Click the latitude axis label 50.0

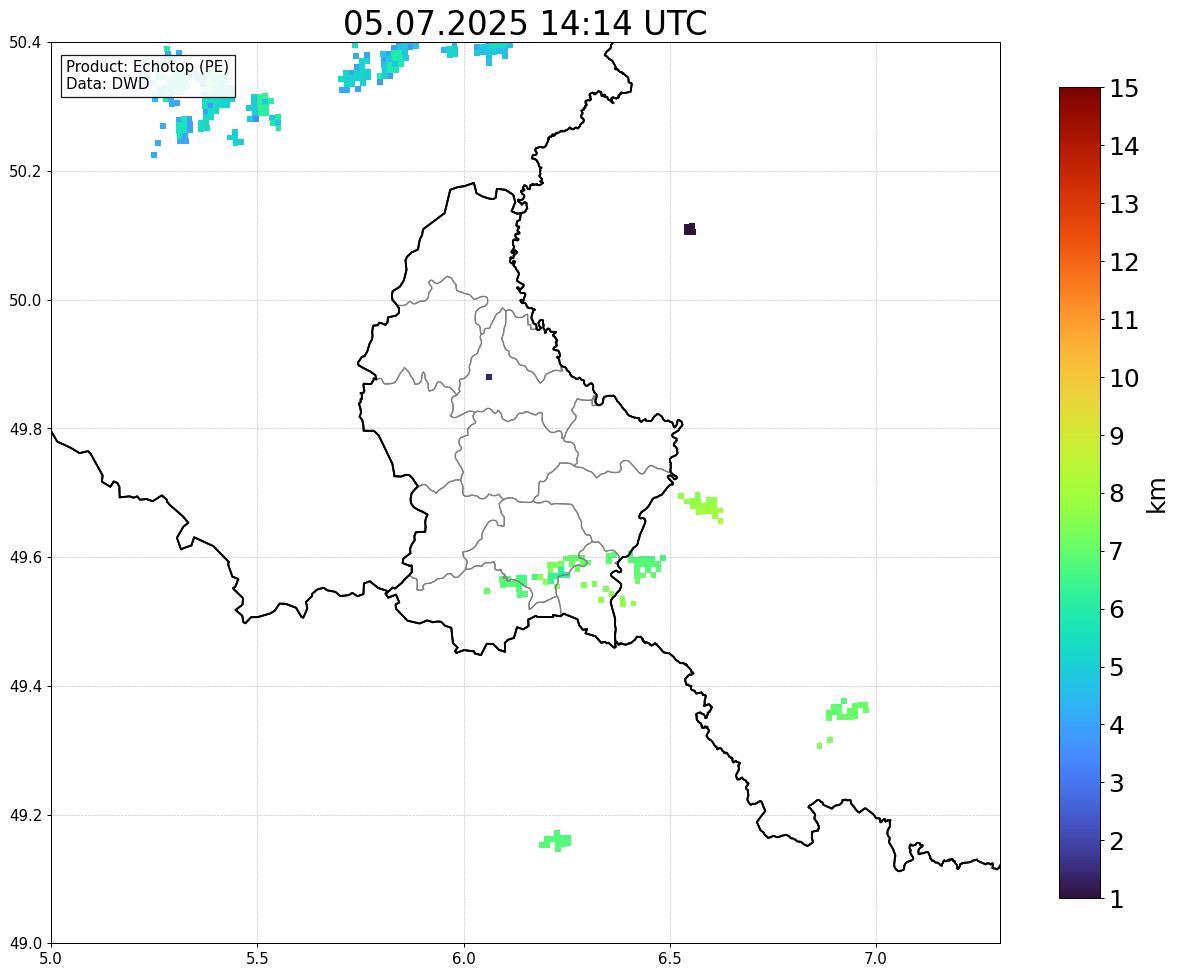(x=25, y=301)
